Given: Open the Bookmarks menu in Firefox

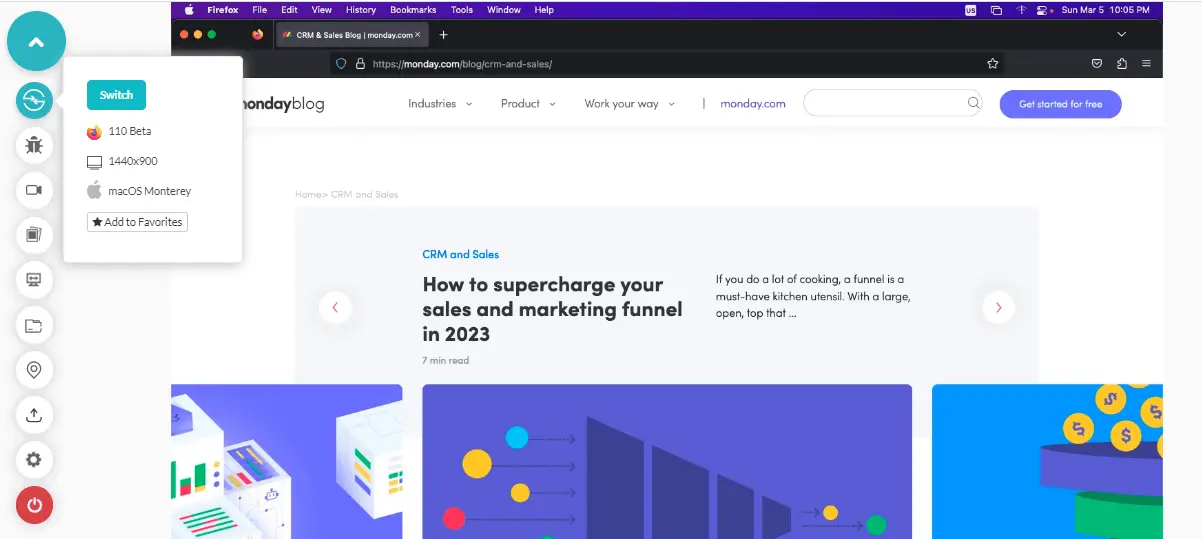Looking at the screenshot, I should coord(413,10).
